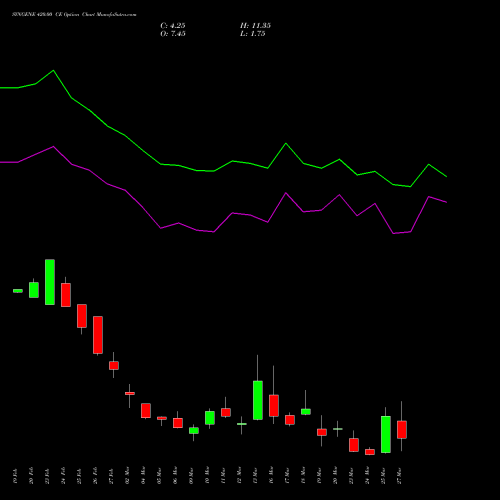Click the tall green candlestick for 13 Mar
Viewport: 500px width, 500px height.
pos(258,400)
